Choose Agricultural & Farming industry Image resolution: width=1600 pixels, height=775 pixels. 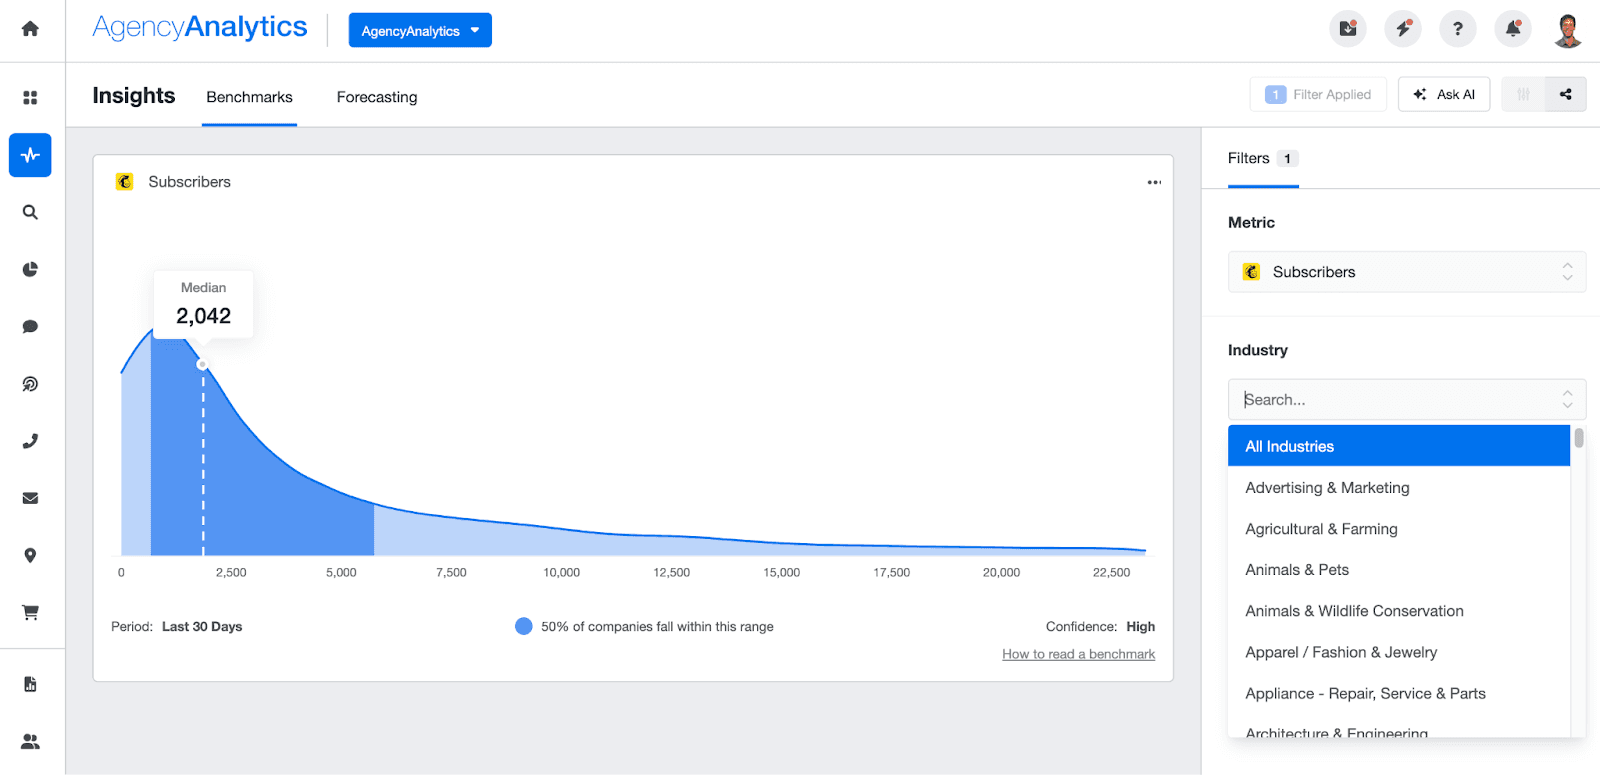(x=1399, y=529)
